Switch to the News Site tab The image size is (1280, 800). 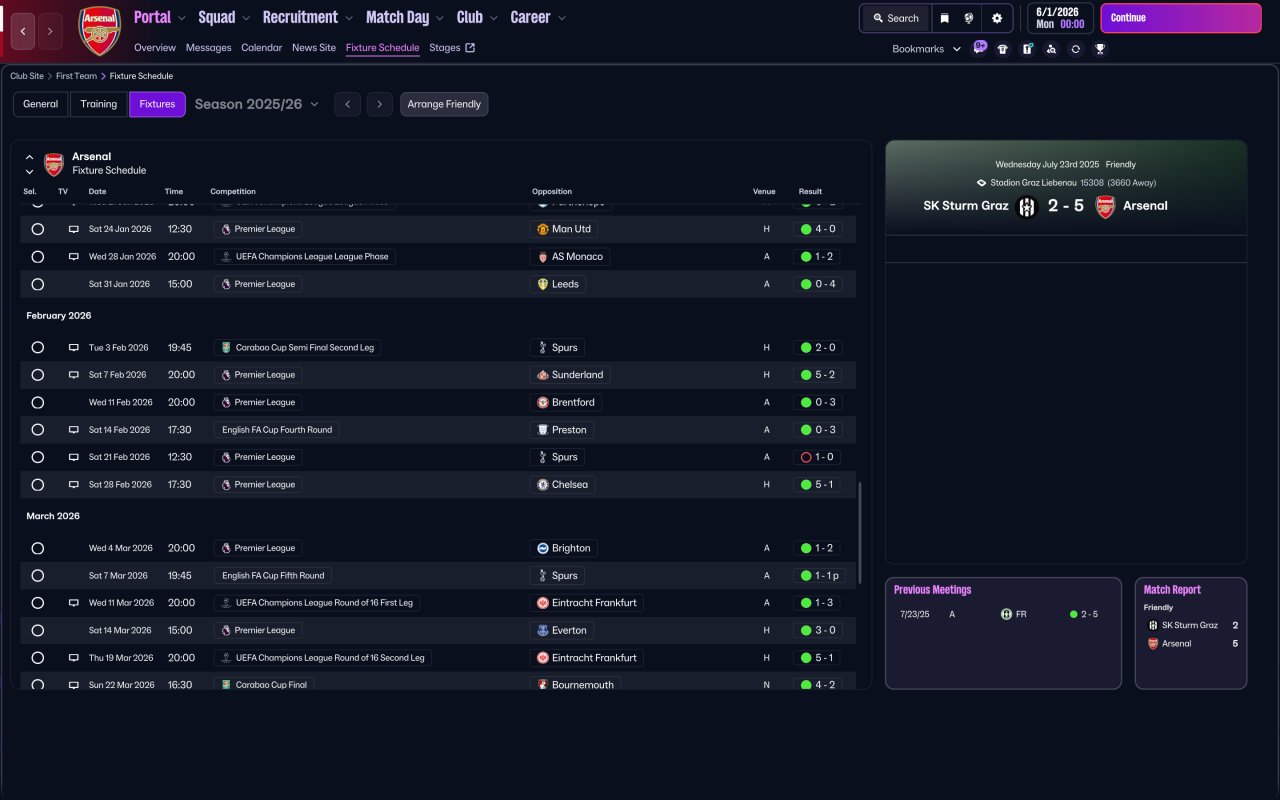(314, 48)
